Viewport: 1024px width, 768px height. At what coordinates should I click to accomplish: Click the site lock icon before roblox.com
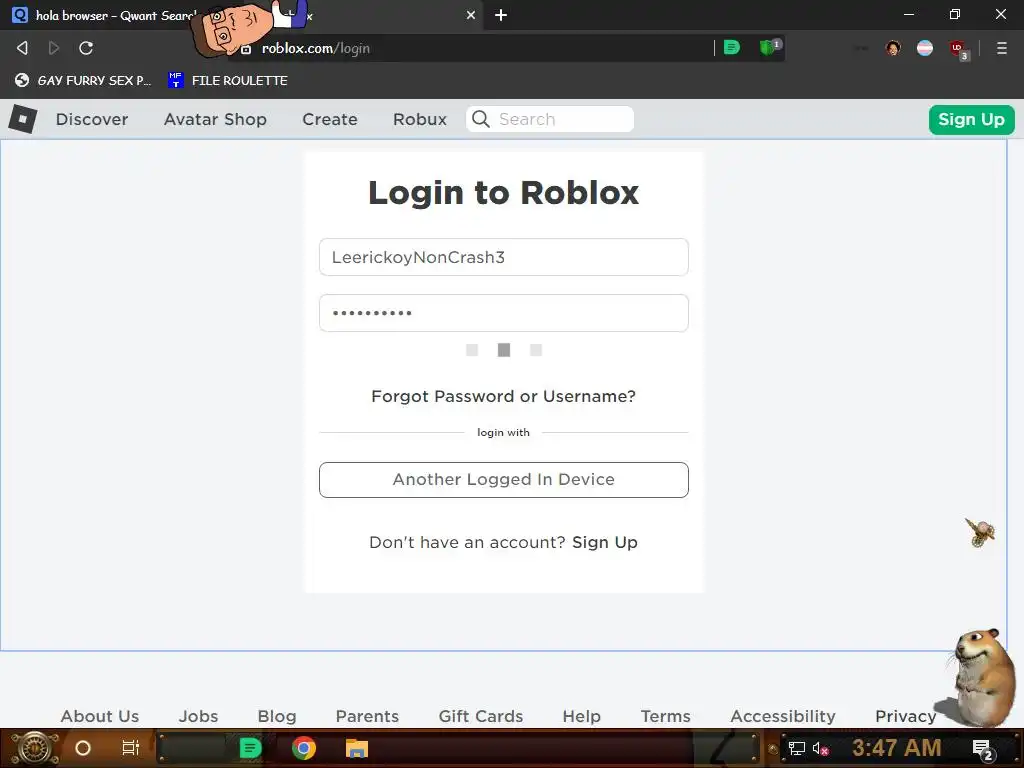point(246,49)
